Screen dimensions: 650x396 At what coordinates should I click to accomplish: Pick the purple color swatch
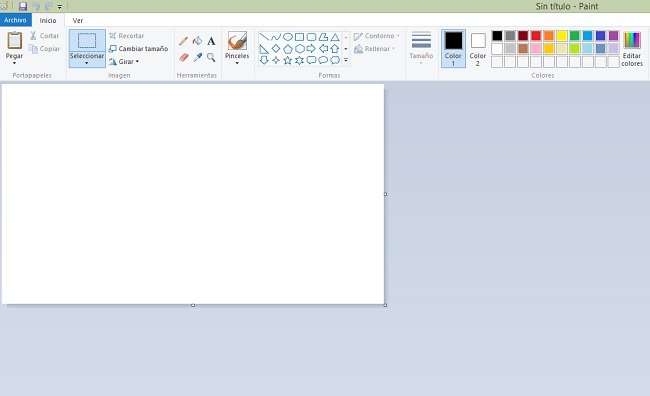[614, 36]
